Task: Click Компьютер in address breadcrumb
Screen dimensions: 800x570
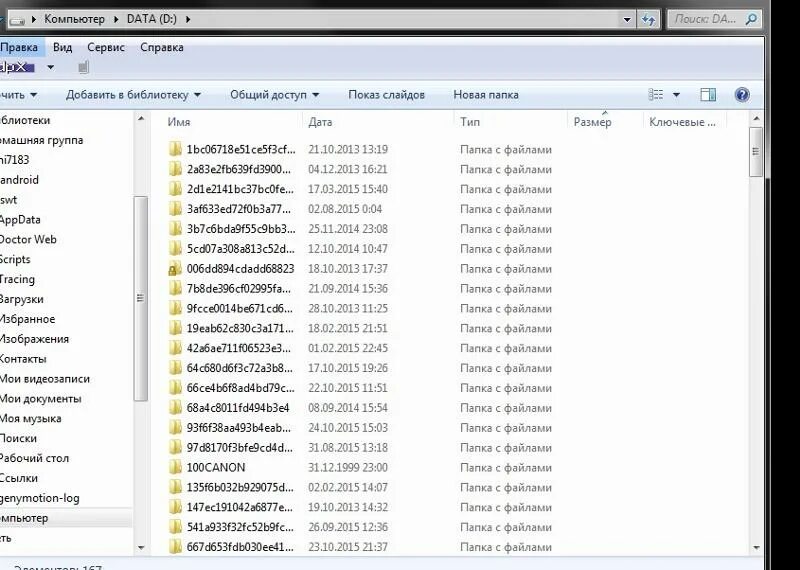Action: click(74, 19)
